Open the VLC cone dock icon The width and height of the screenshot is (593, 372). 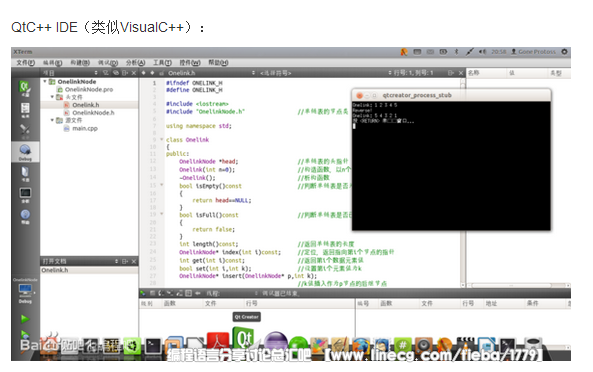[x=466, y=345]
